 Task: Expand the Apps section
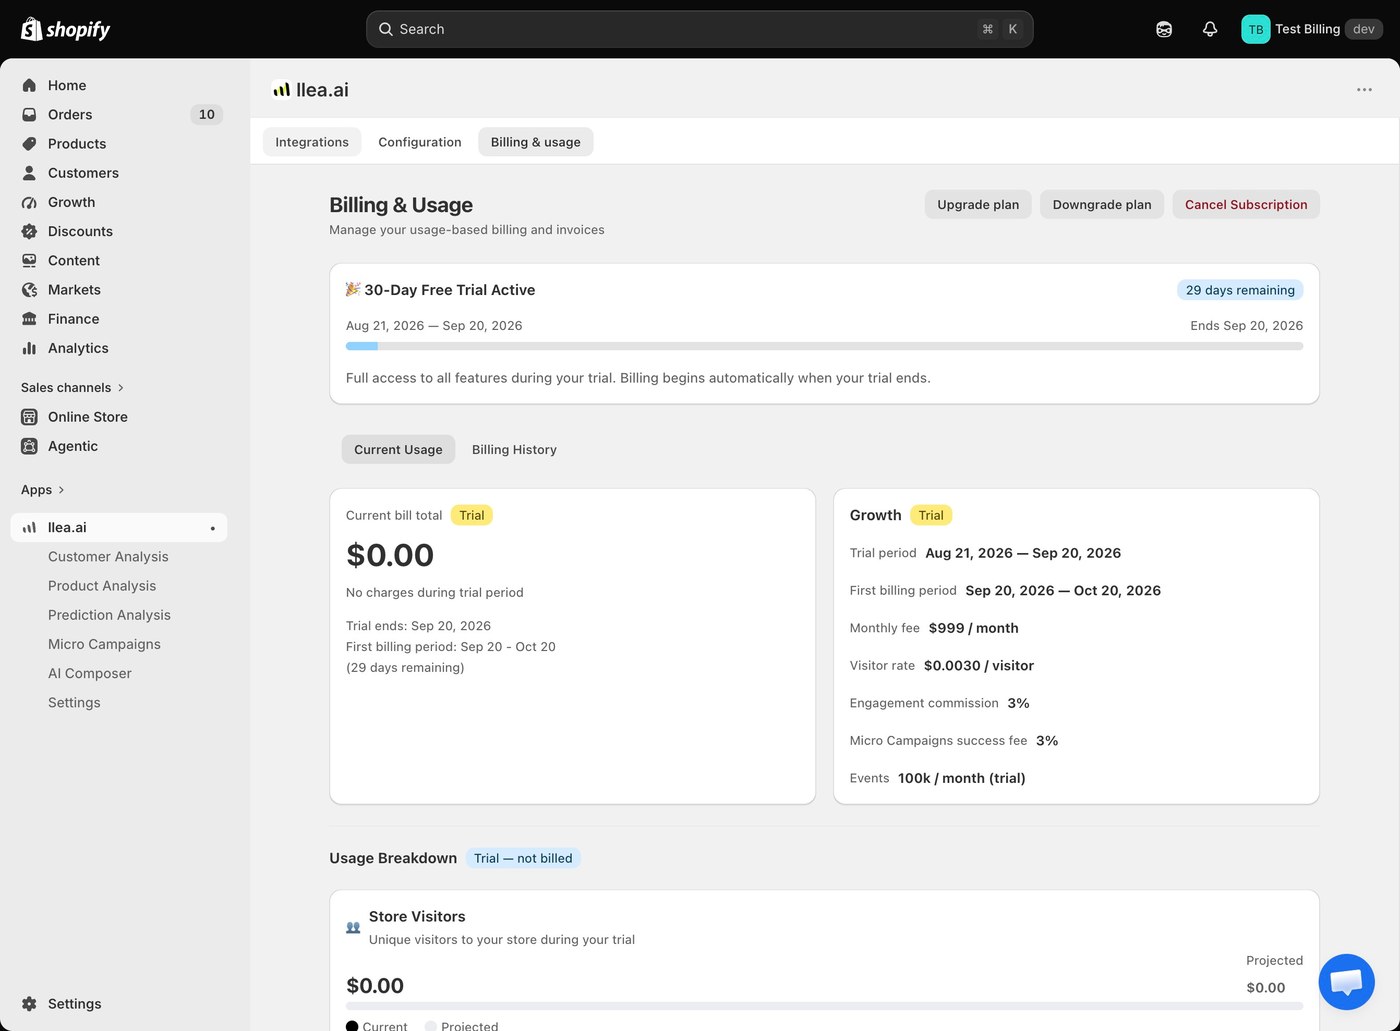click(x=43, y=490)
